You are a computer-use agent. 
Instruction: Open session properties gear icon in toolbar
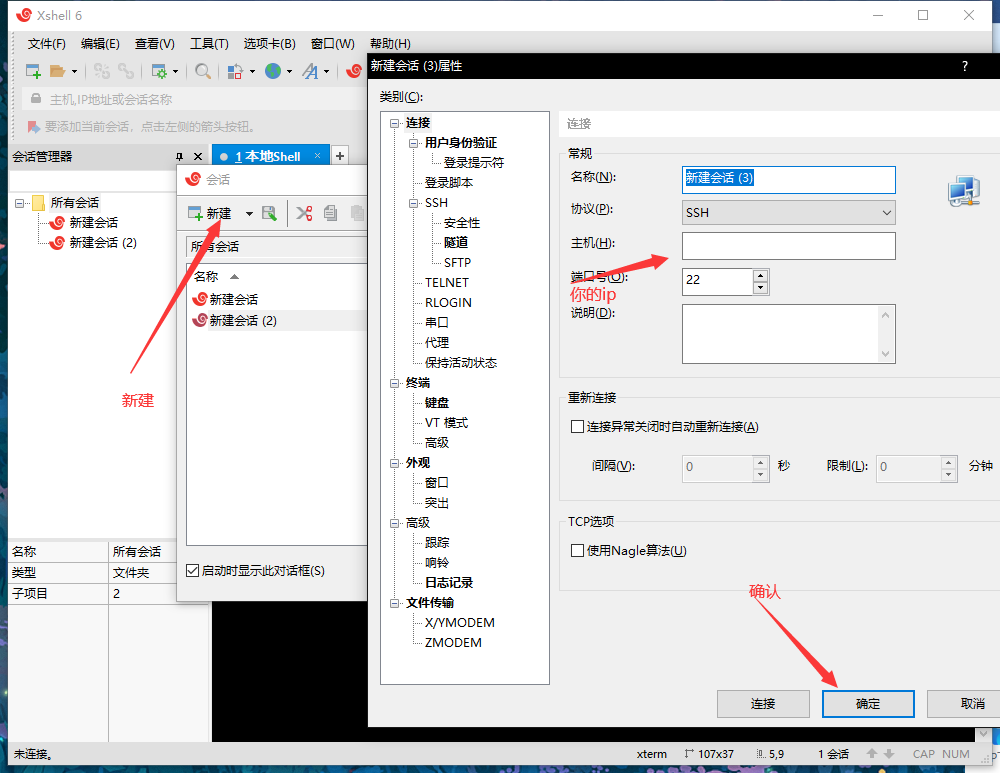click(x=159, y=71)
